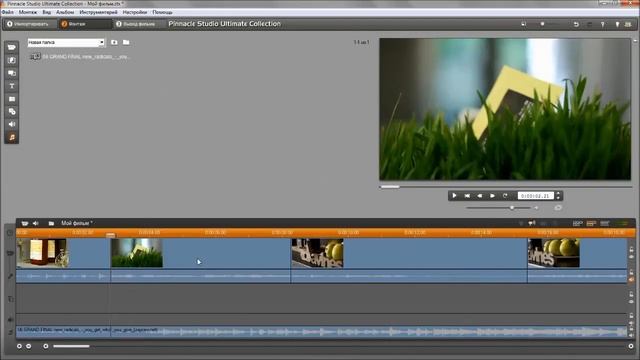640x360 pixels.
Task: Open the Монтаж menu in the menu bar
Action: tap(28, 12)
